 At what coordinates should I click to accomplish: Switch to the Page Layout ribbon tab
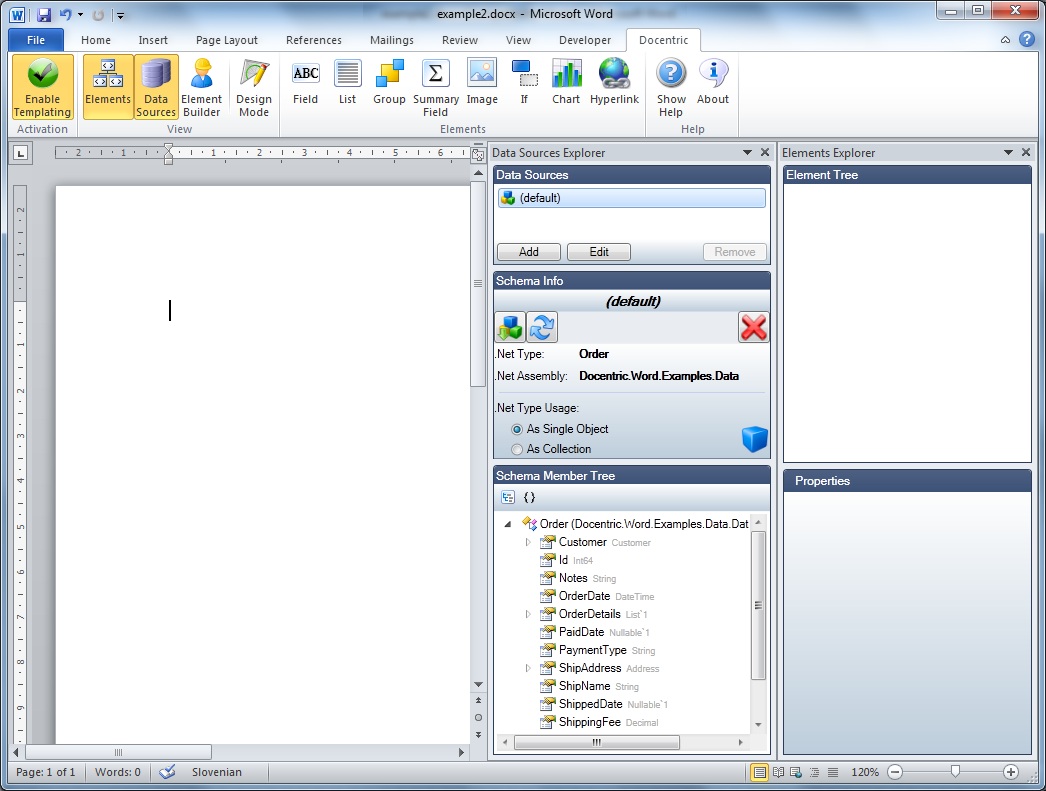(227, 40)
